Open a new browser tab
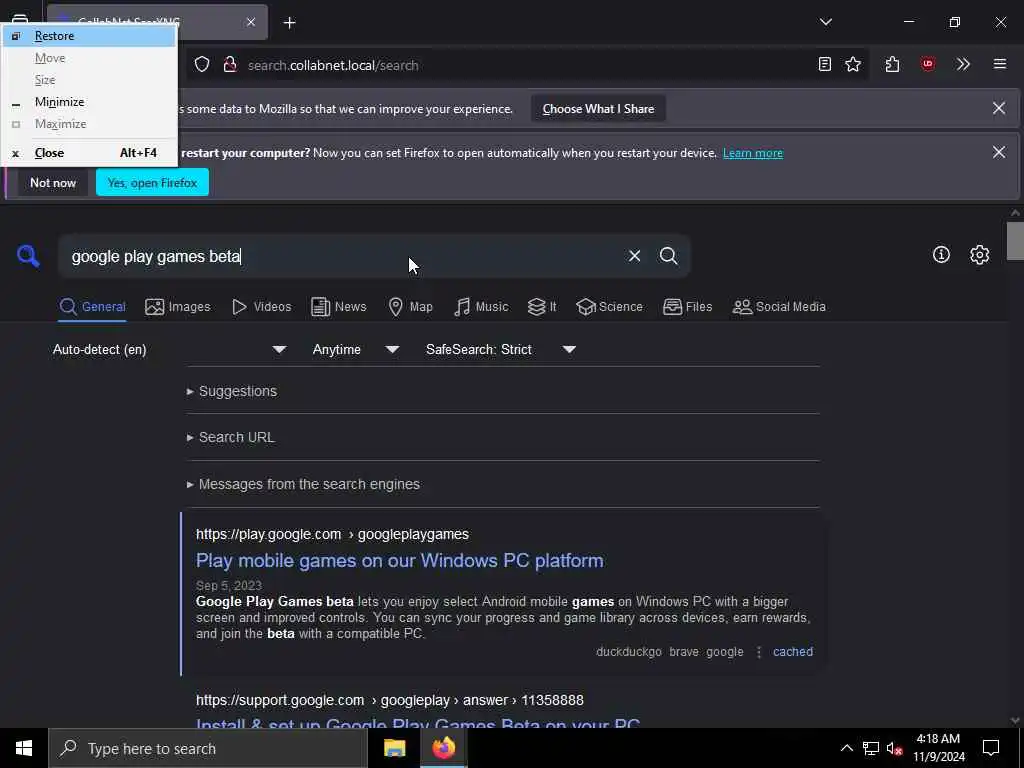This screenshot has height=768, width=1024. click(x=289, y=23)
